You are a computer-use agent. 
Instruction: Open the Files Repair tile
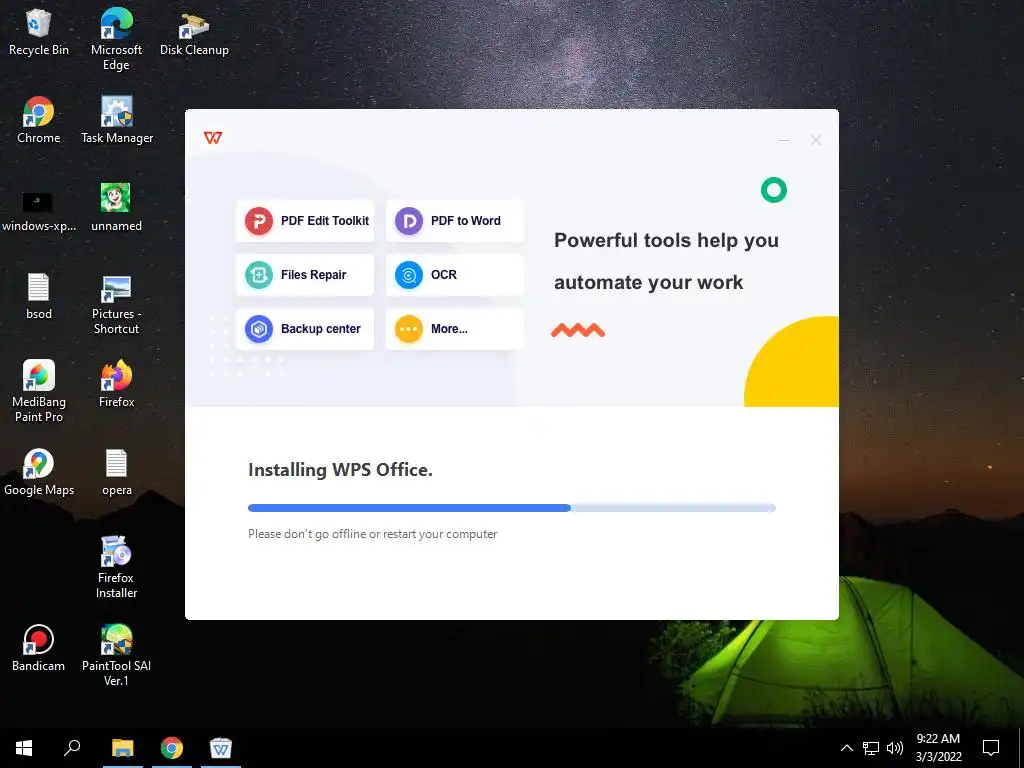pos(305,275)
